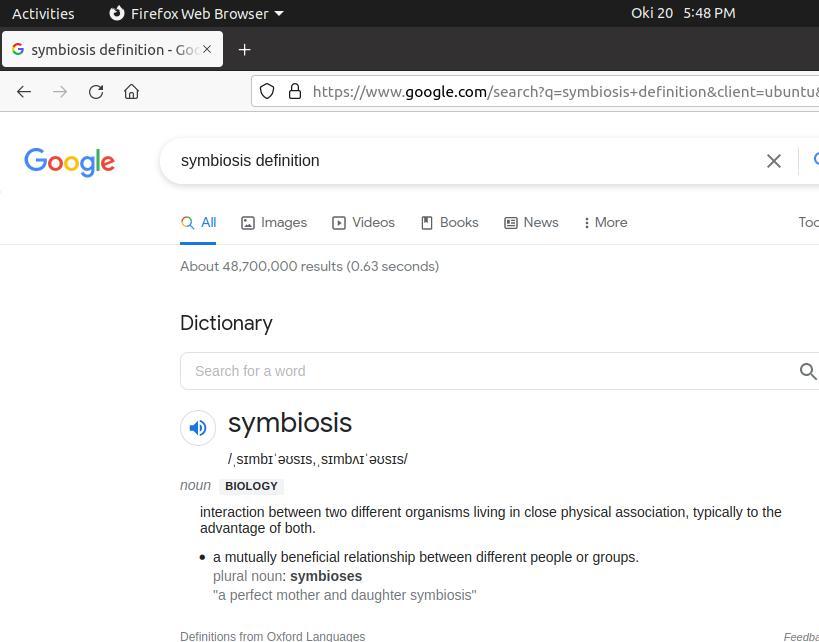Open a new browser tab
819x642 pixels.
pos(244,50)
